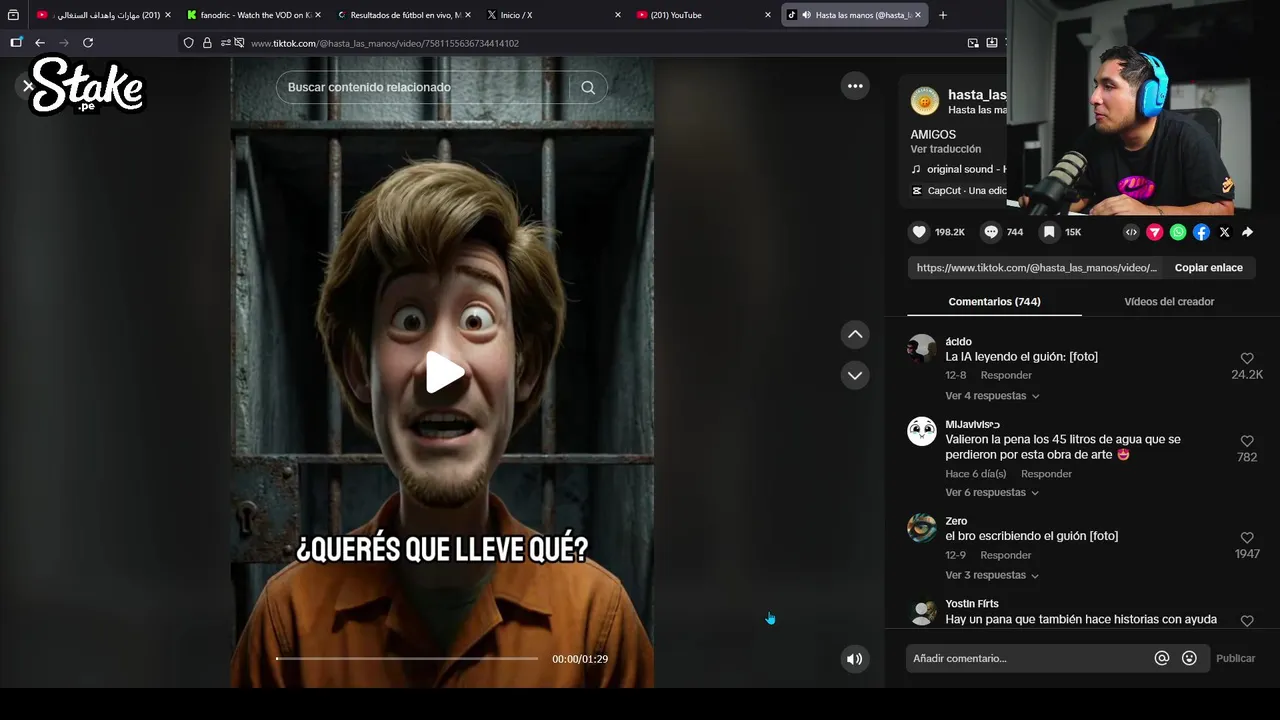Expand Ver 3 respuestas

point(992,575)
